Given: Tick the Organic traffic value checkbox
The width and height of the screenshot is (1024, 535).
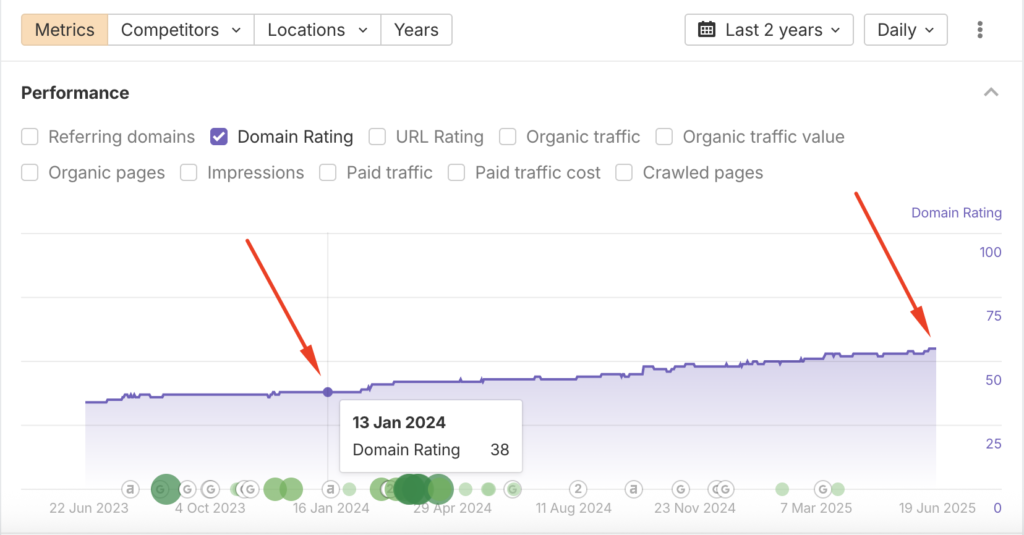Looking at the screenshot, I should (664, 137).
